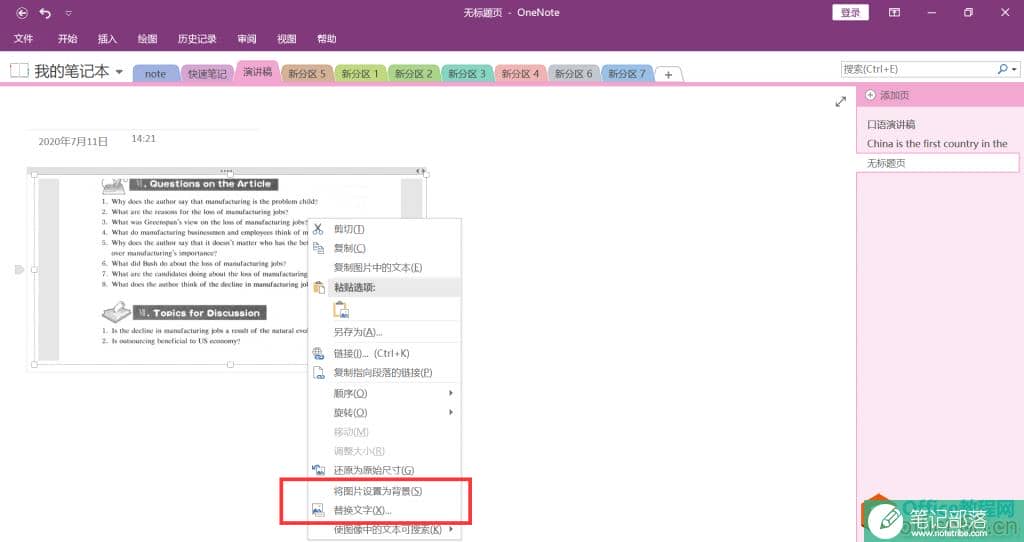Screen dimensions: 1024x542
Task: Open the search scope dropdown arrow
Action: pyautogui.click(x=1014, y=69)
